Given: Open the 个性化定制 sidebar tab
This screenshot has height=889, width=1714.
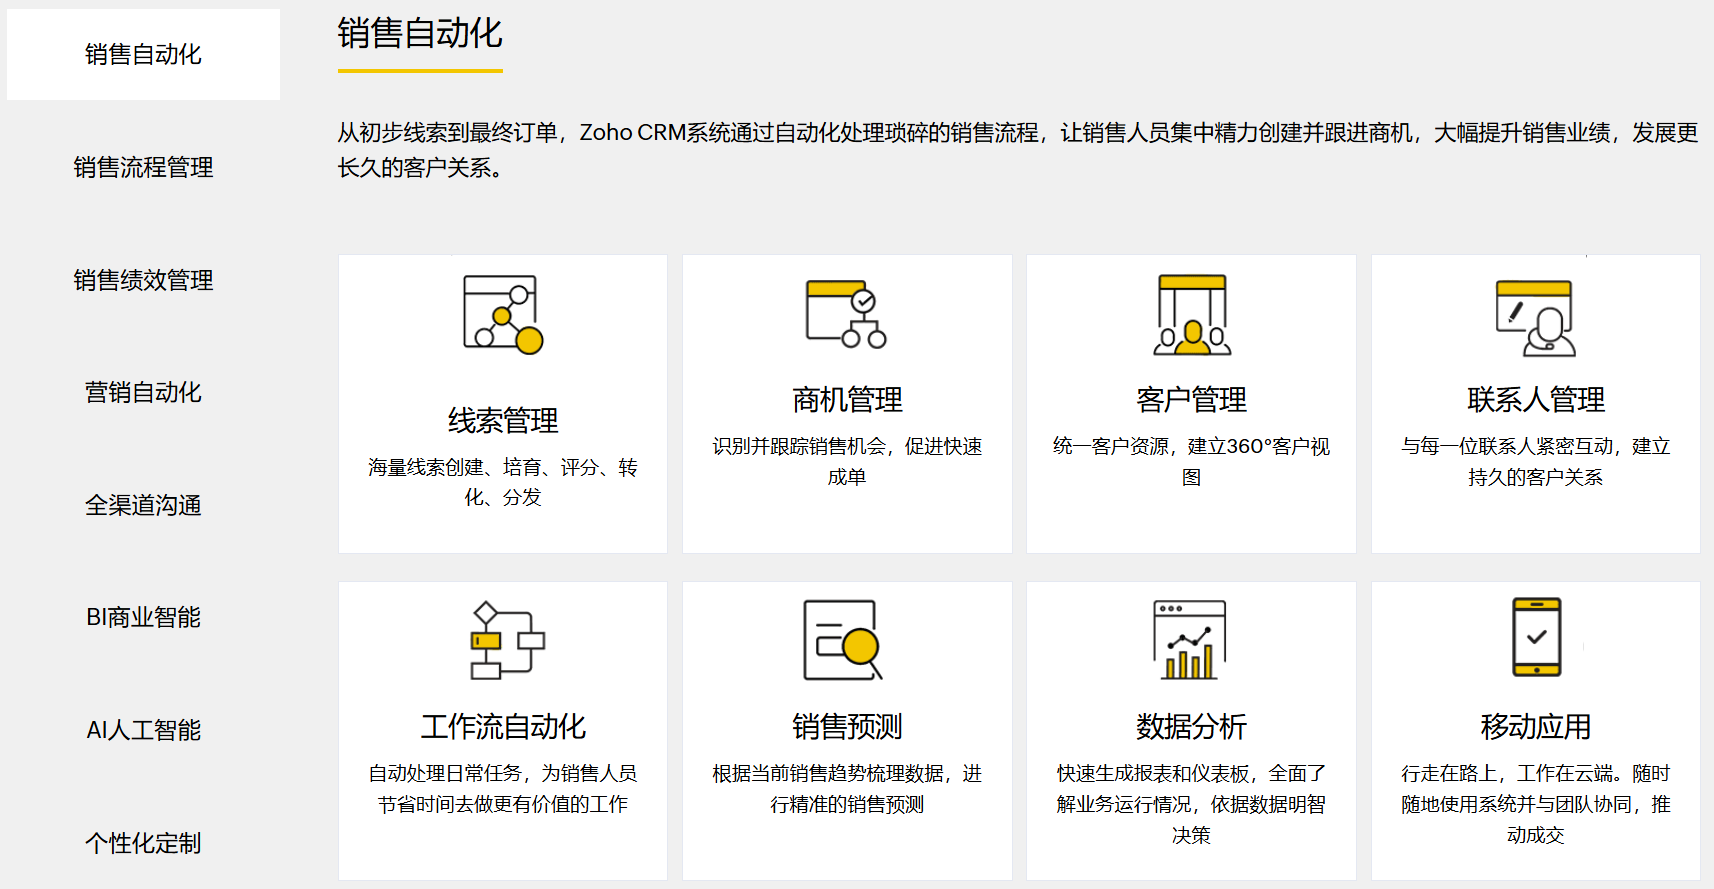Looking at the screenshot, I should [x=143, y=843].
